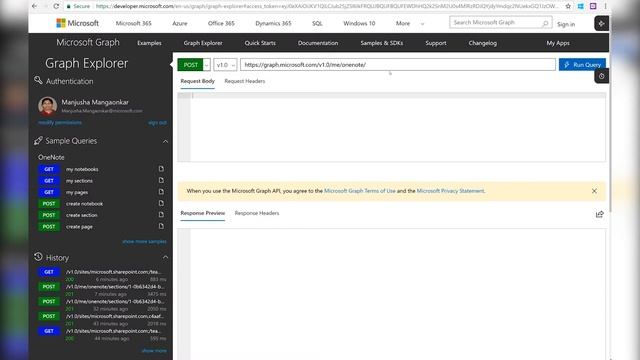Screen dimensions: 640x360
Task: Select the 'my notebooks' sample query
Action: 82,169
